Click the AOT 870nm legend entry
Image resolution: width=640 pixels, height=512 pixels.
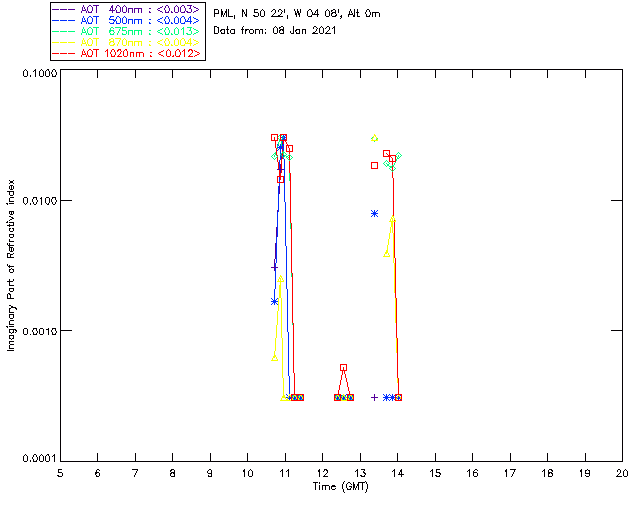(128, 42)
